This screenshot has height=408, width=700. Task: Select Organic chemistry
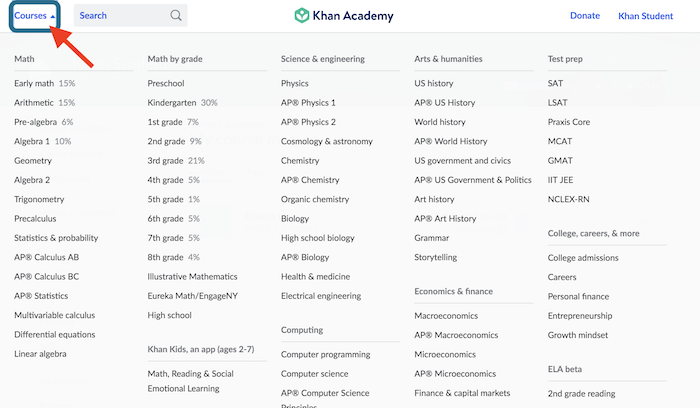pos(314,199)
